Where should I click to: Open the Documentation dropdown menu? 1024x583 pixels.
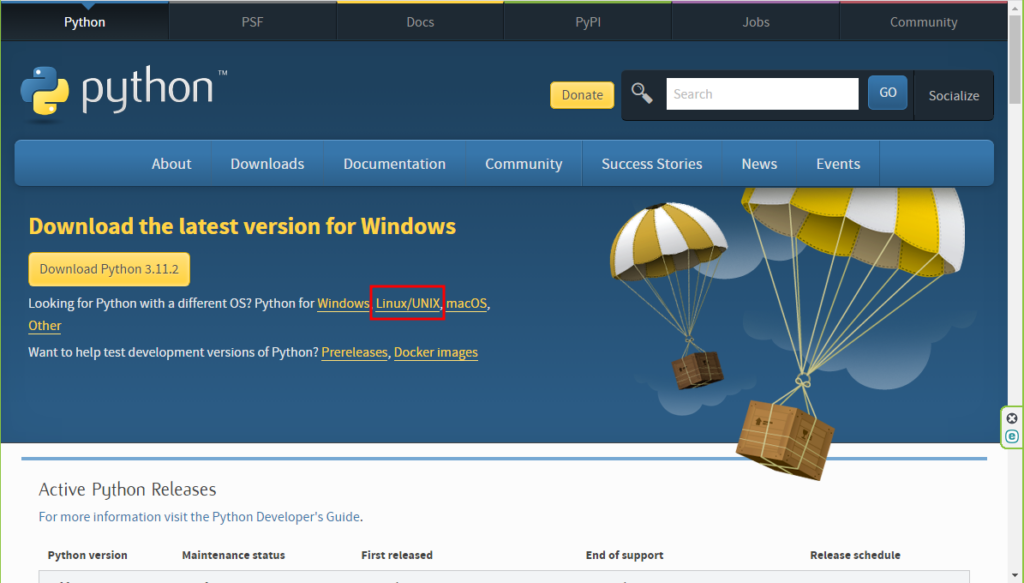pyautogui.click(x=394, y=163)
